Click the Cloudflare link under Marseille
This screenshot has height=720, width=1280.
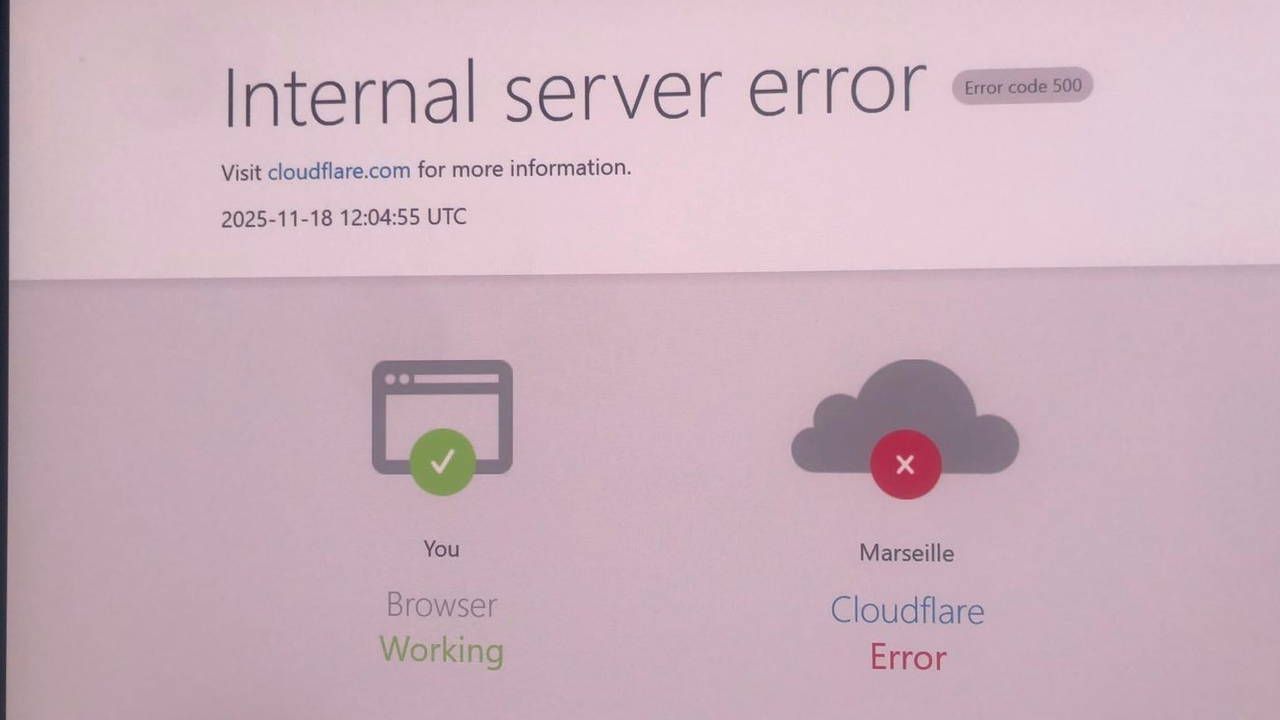907,610
